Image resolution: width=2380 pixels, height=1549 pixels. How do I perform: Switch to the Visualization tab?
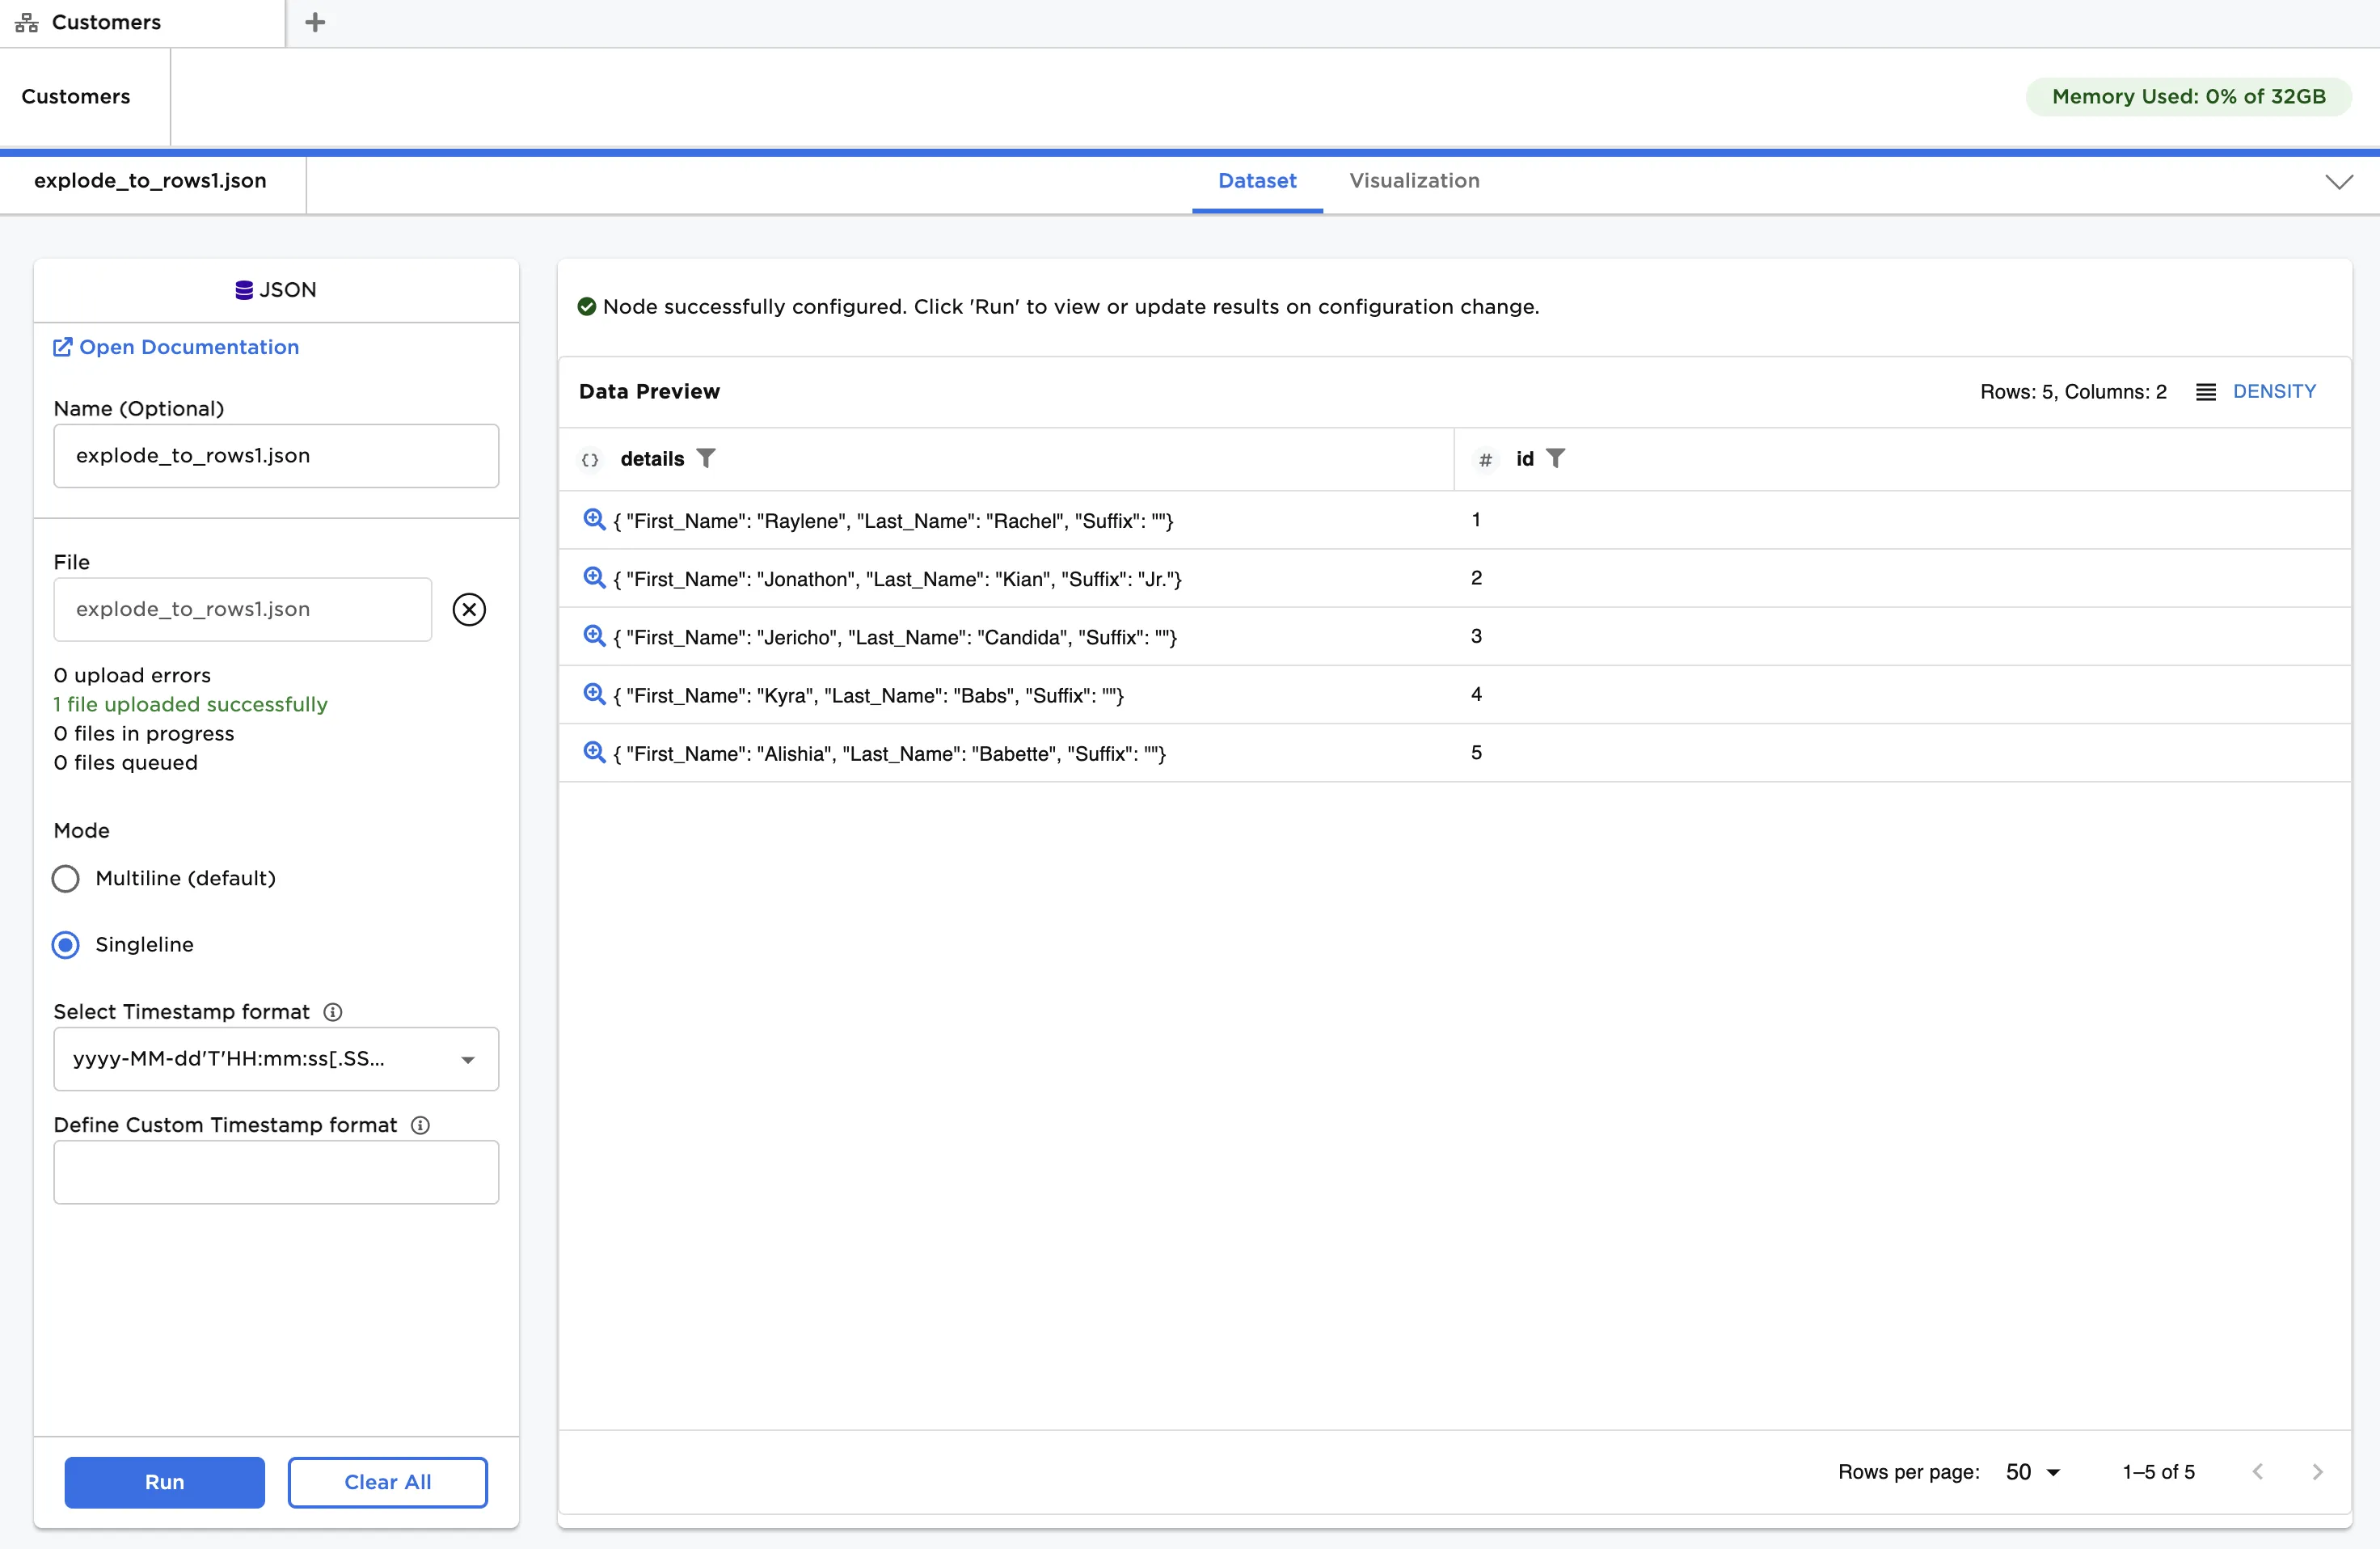coord(1414,181)
